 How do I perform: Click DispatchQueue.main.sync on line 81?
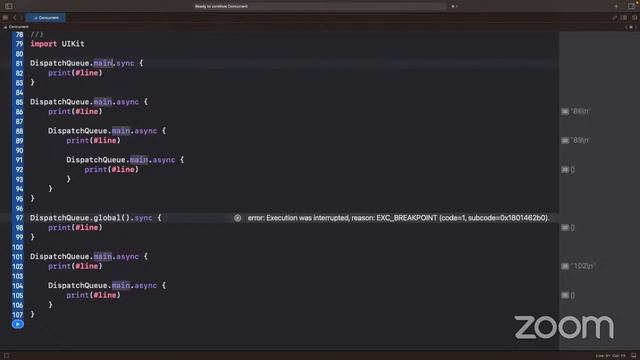(x=82, y=63)
